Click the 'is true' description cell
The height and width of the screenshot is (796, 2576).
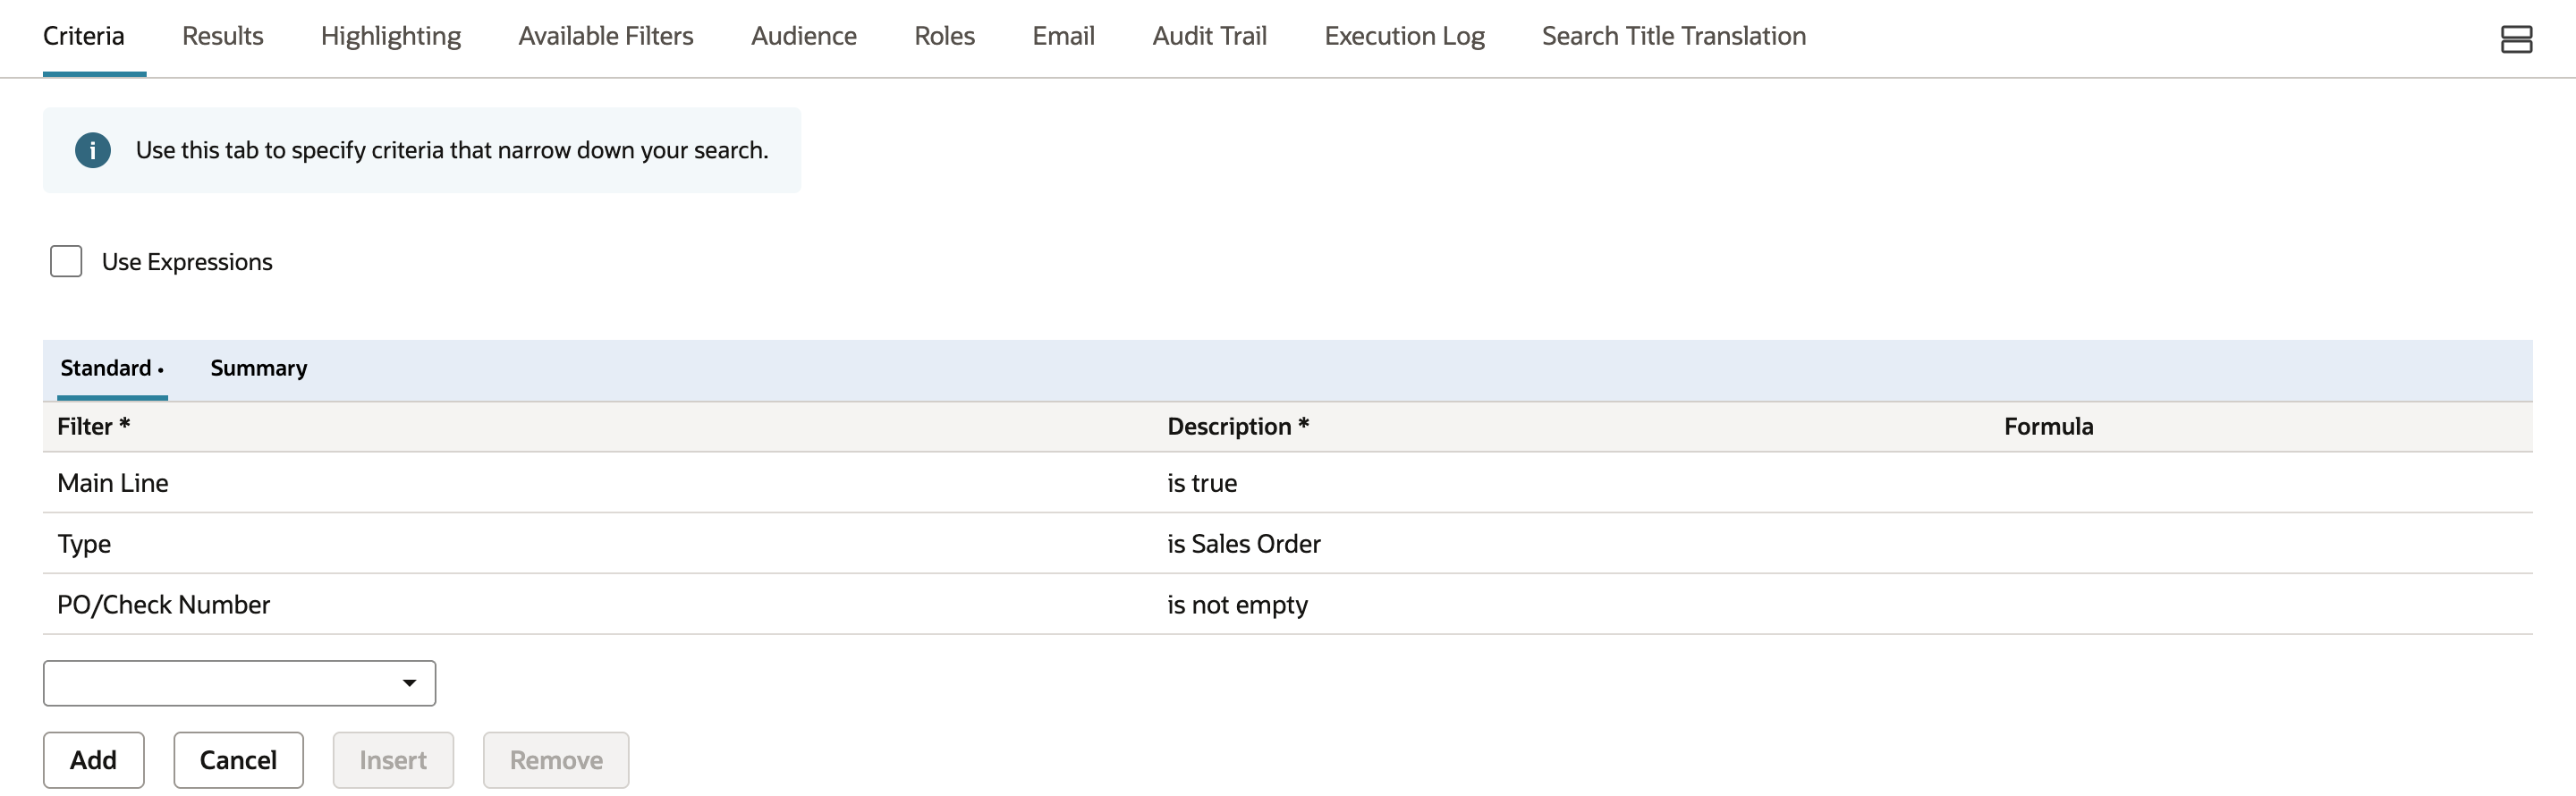click(1202, 483)
